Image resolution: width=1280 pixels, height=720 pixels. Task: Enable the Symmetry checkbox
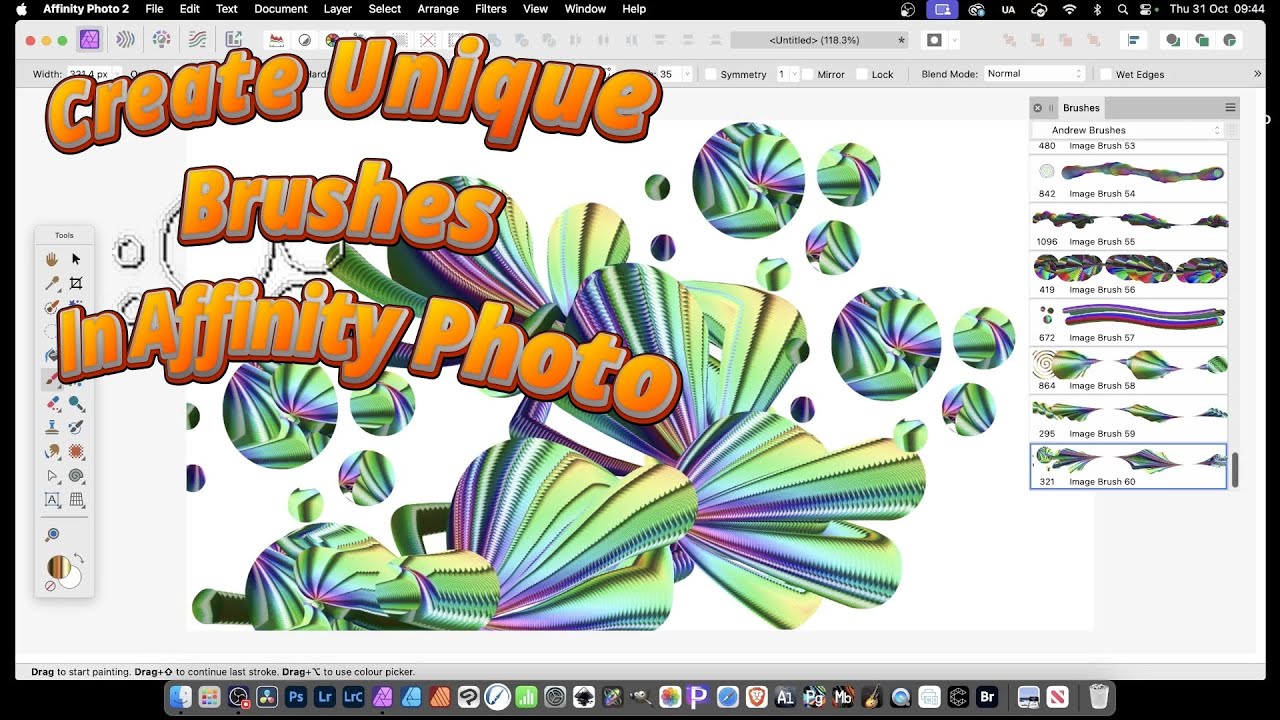(711, 74)
